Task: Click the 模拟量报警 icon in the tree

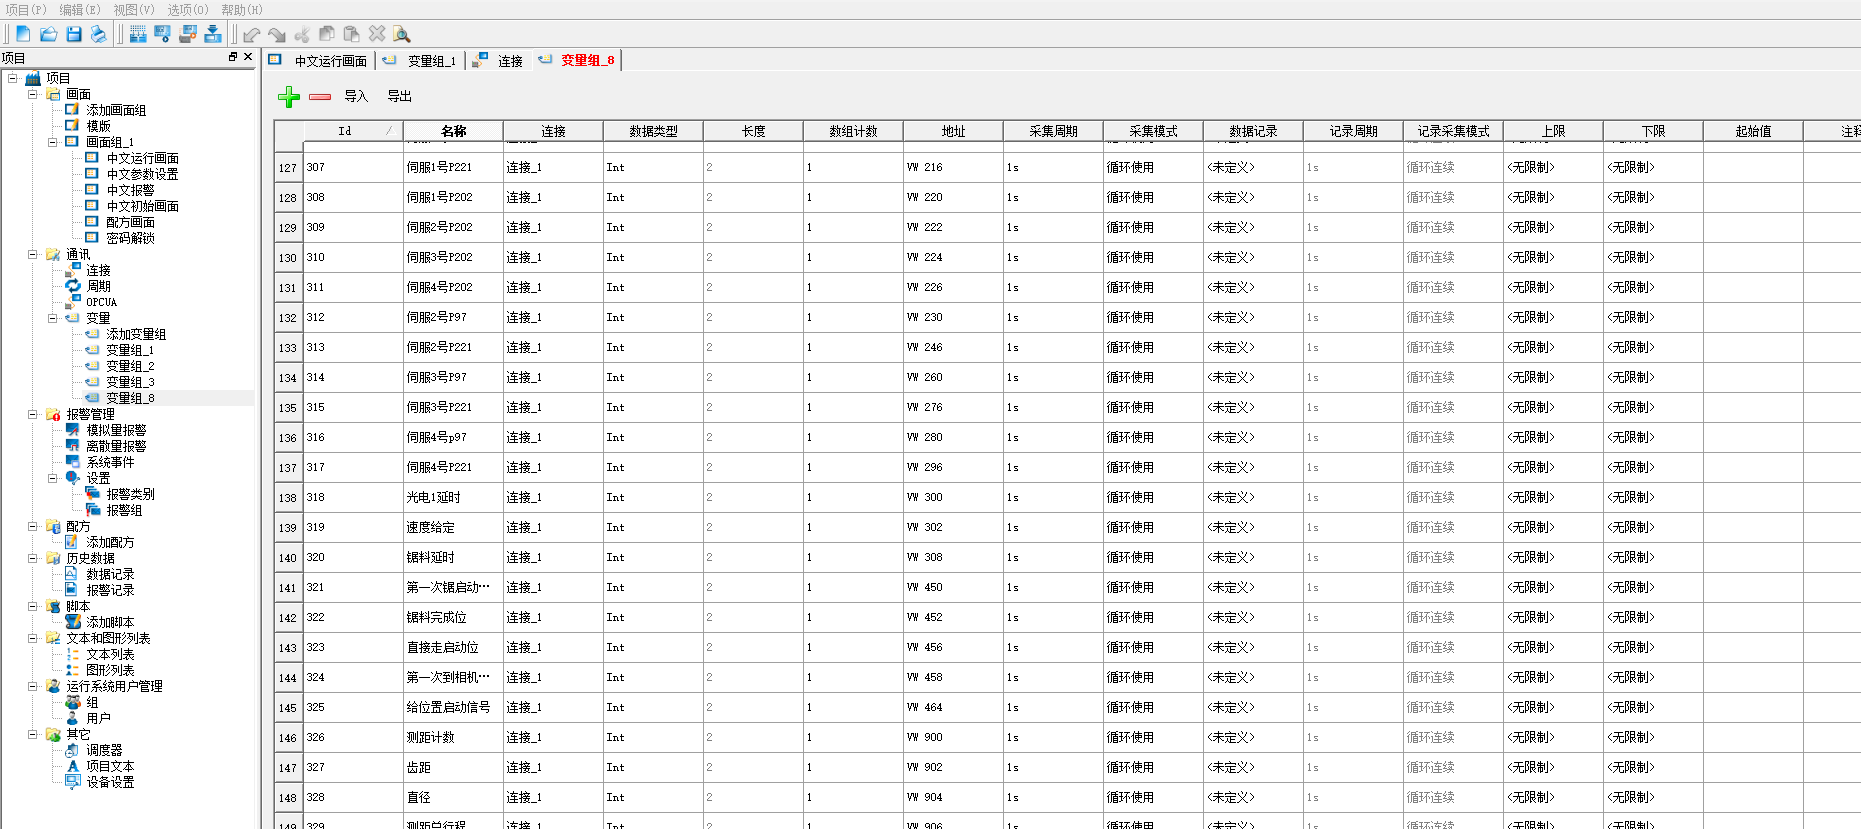Action: coord(73,430)
